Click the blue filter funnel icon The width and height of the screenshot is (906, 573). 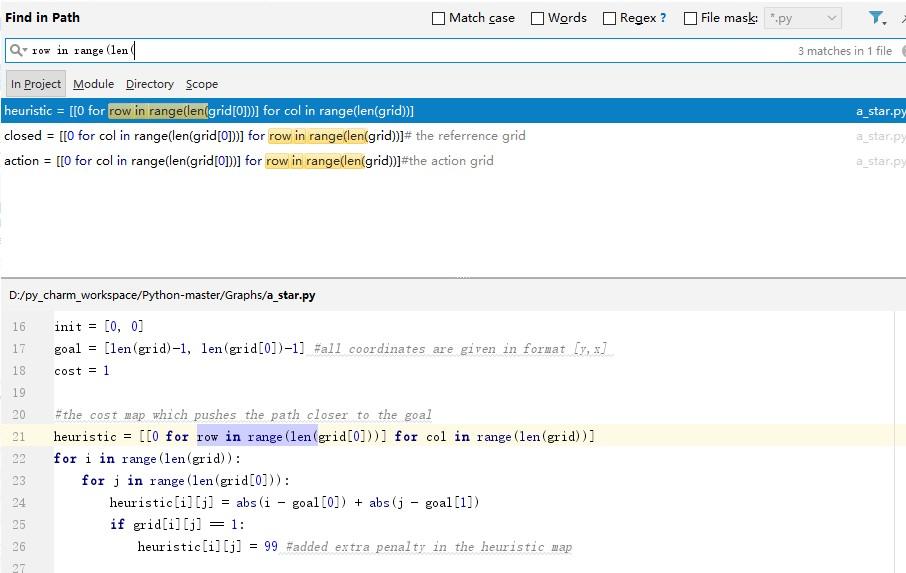tap(876, 18)
